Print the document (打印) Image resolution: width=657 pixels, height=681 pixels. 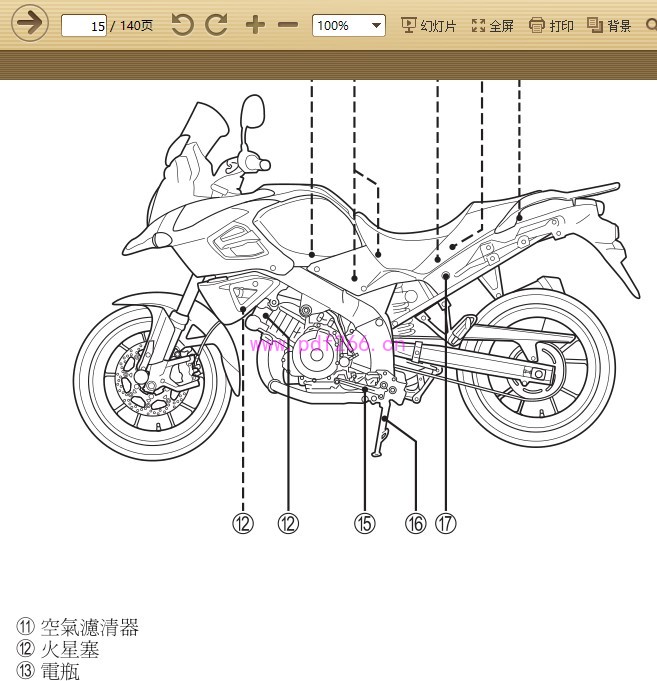click(551, 26)
